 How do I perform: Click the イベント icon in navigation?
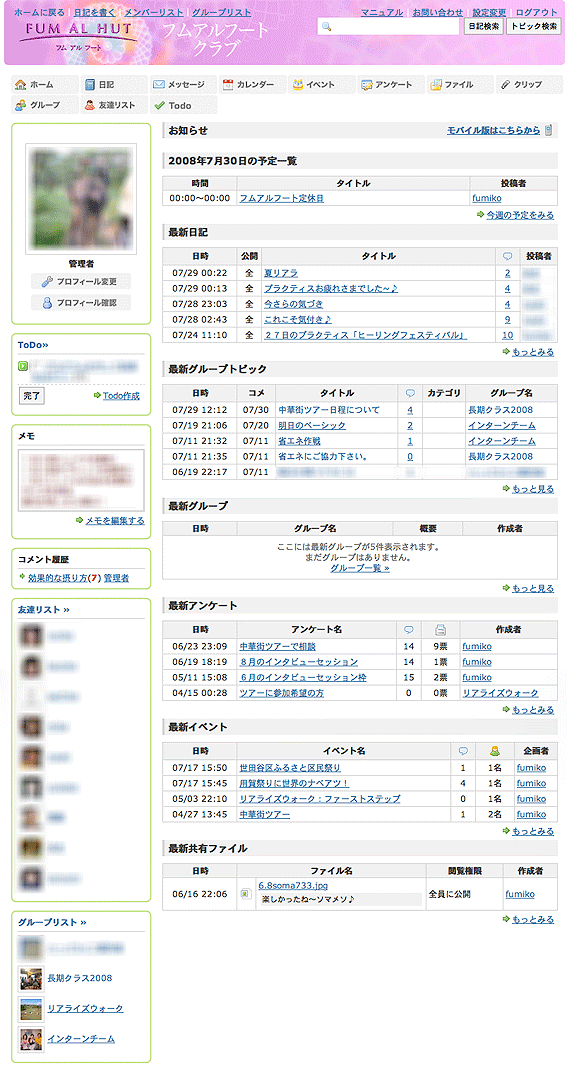click(298, 84)
